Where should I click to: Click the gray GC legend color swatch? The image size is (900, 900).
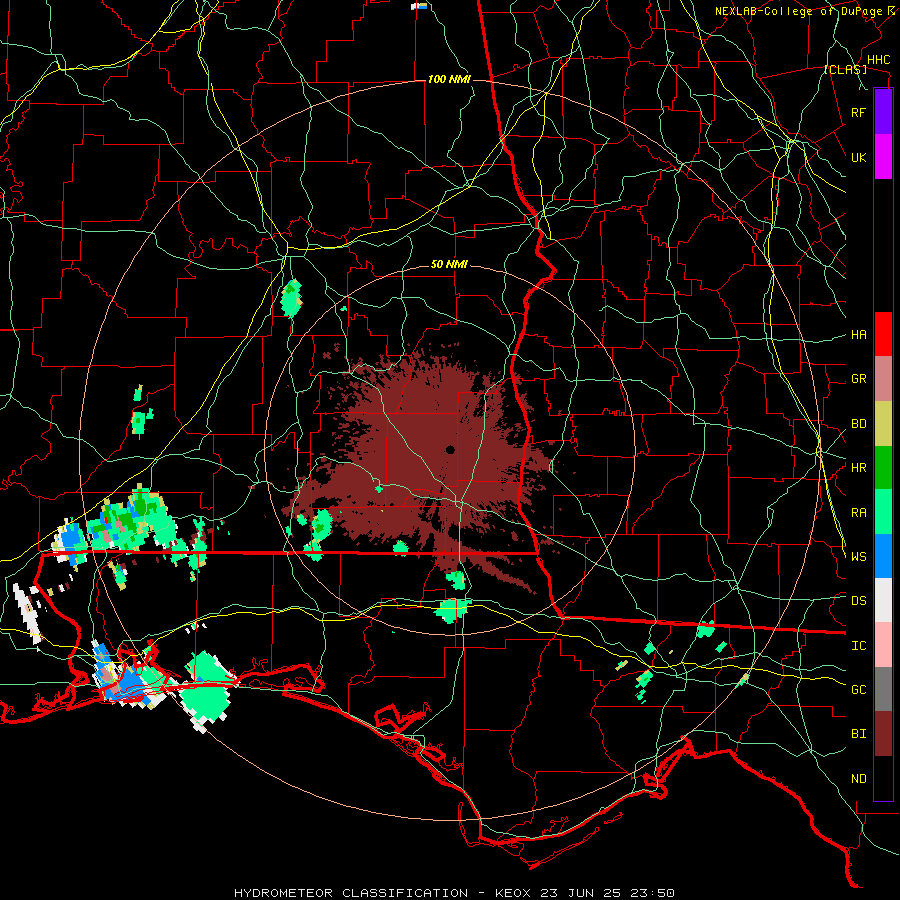[883, 689]
